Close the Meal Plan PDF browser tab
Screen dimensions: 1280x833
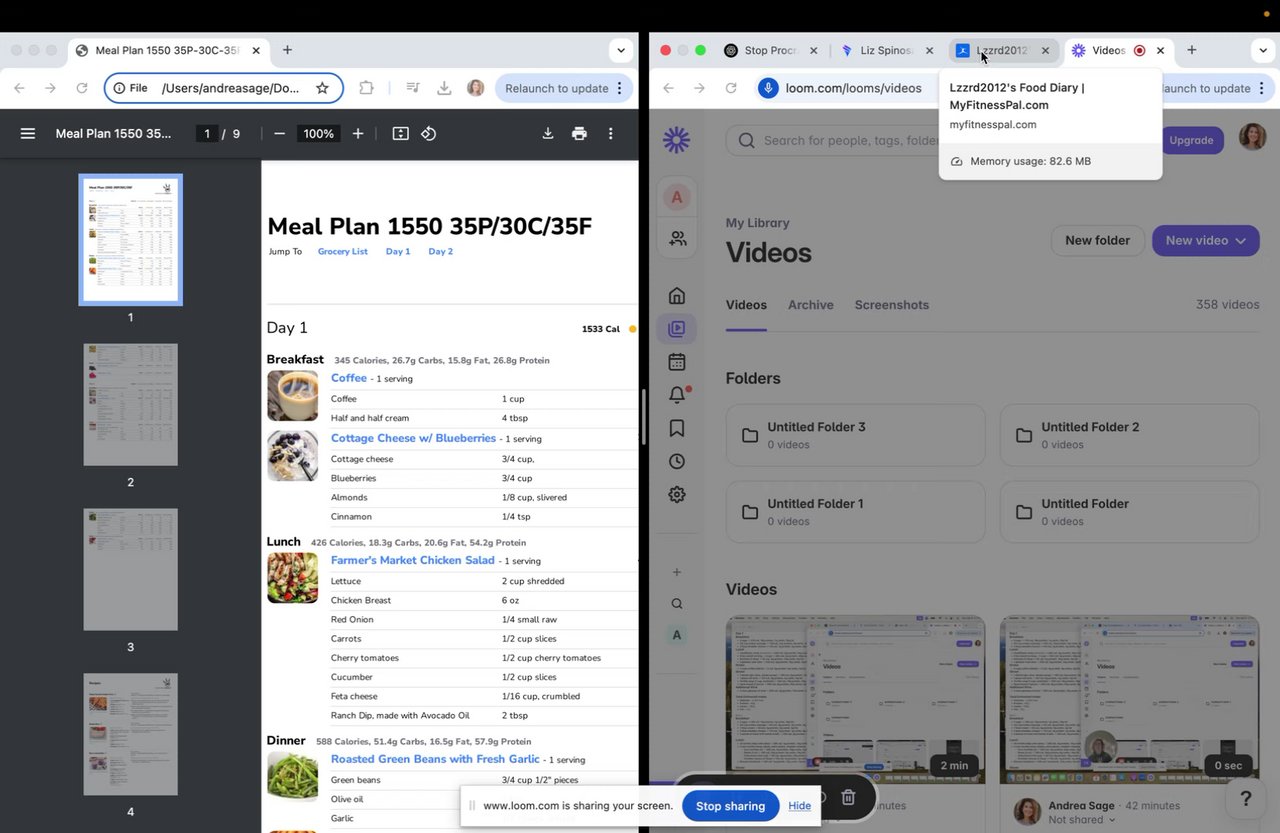[256, 50]
